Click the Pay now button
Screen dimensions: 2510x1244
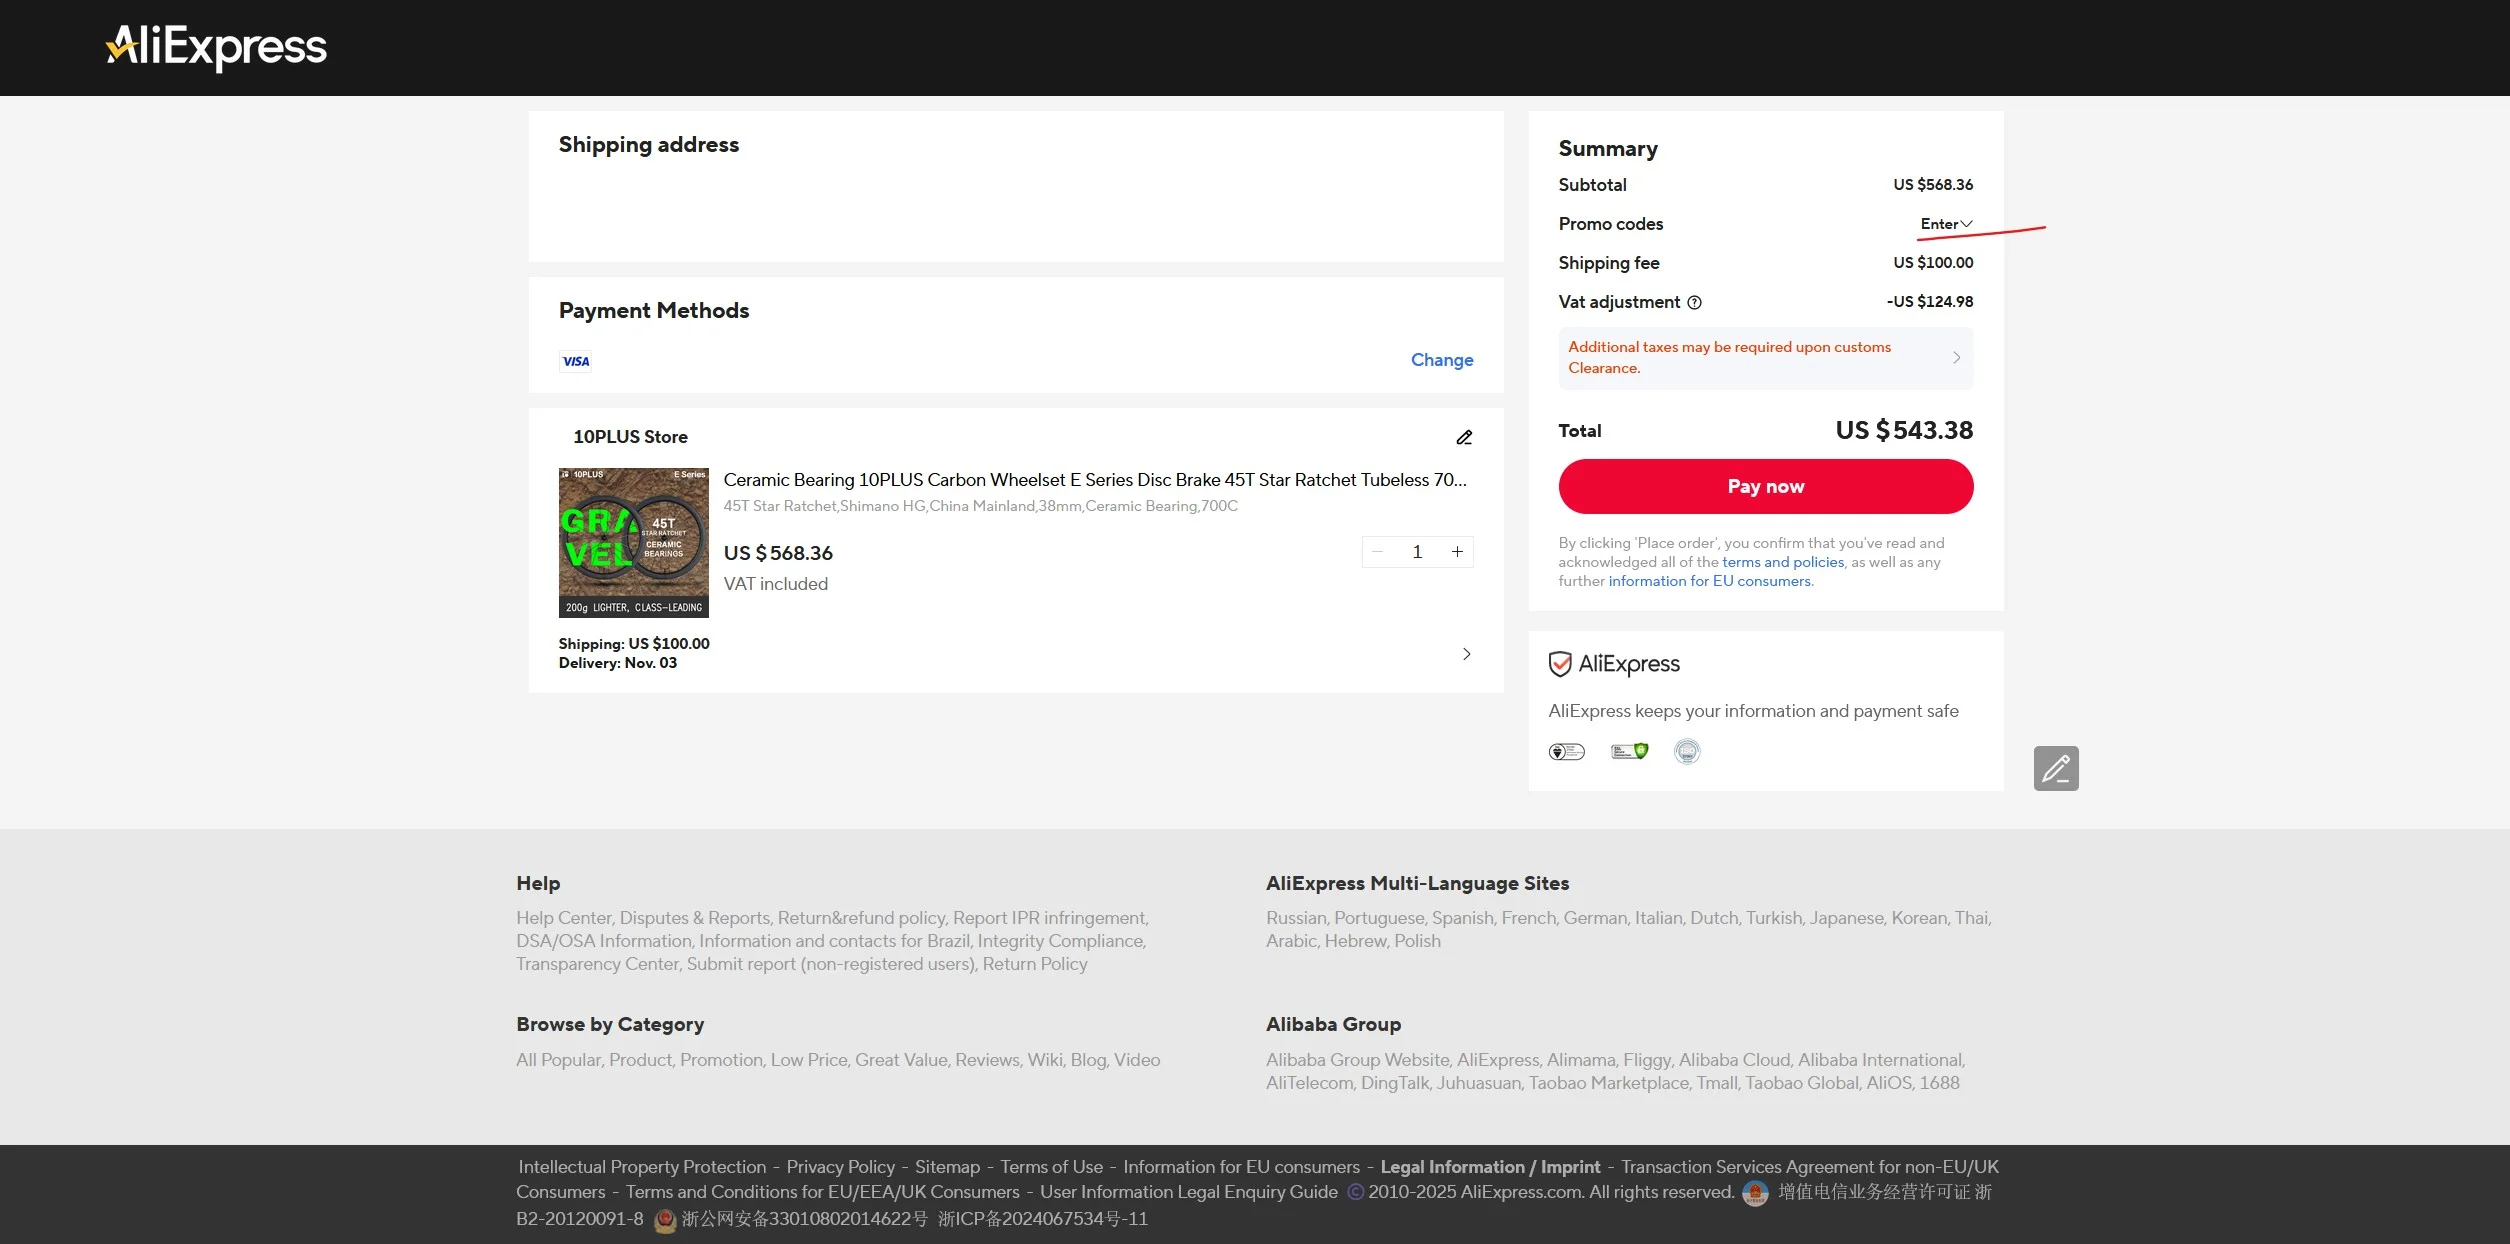tap(1765, 487)
